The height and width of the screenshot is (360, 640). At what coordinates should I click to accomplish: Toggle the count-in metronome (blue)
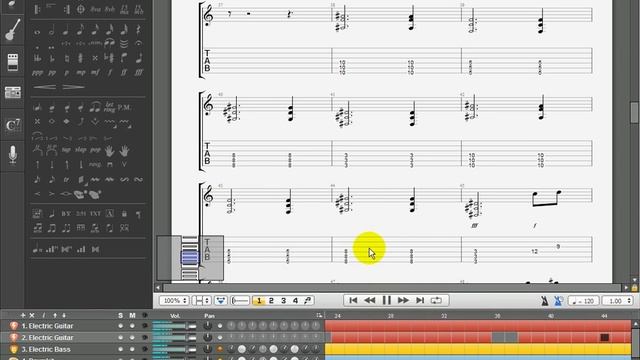pos(558,301)
